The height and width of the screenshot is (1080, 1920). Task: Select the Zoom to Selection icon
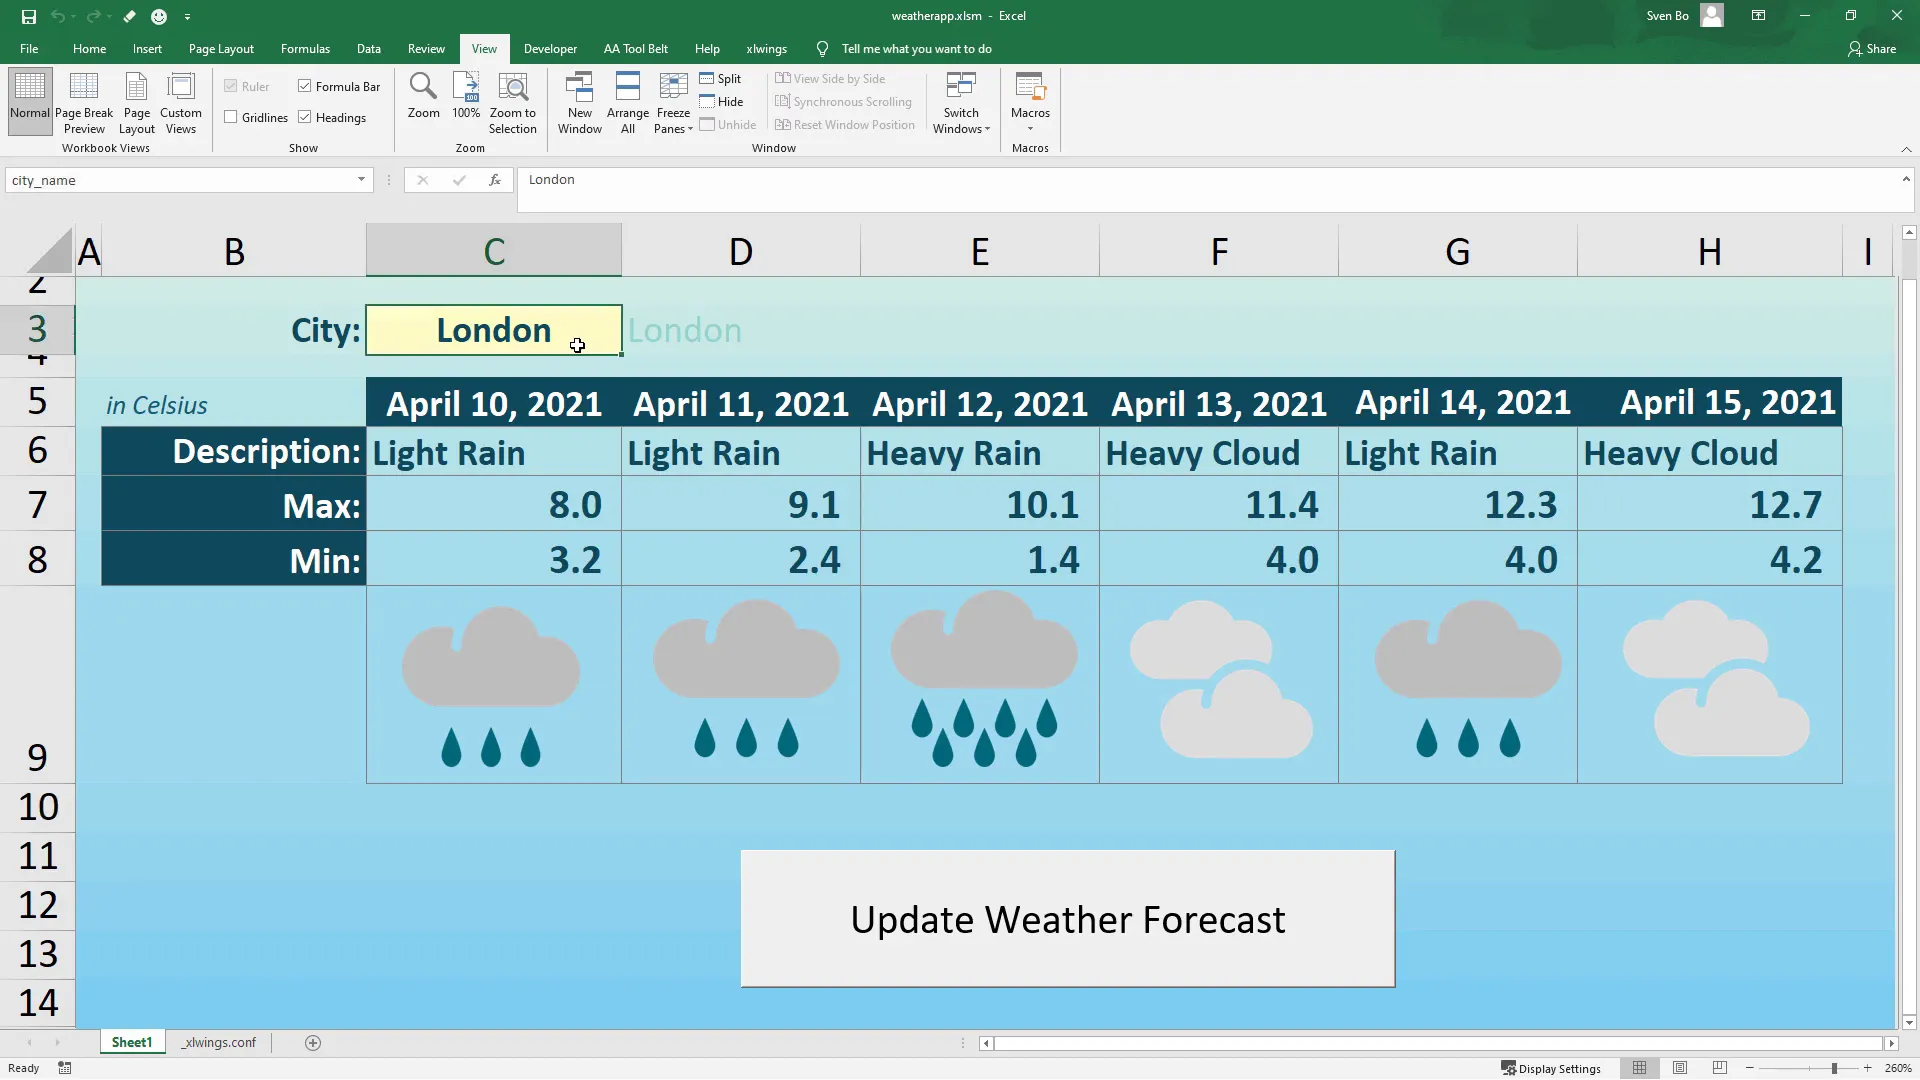point(513,100)
